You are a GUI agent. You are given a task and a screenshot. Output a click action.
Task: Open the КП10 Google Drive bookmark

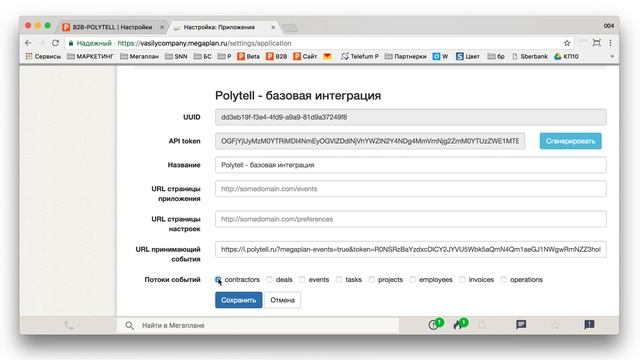567,56
